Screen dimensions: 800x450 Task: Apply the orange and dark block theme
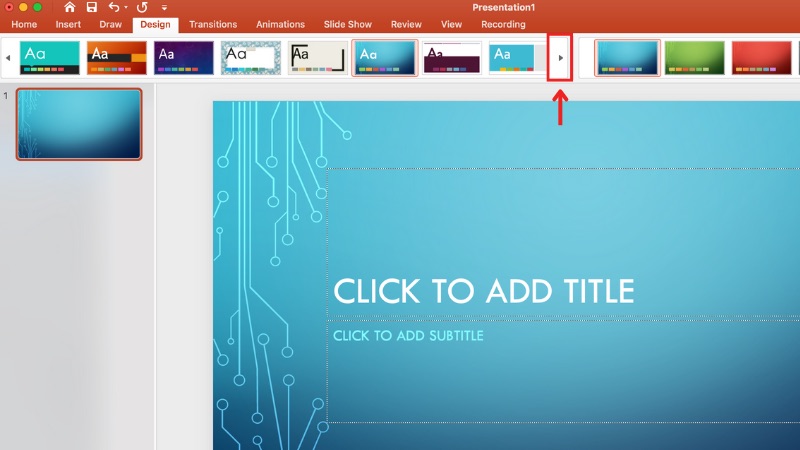[x=116, y=58]
